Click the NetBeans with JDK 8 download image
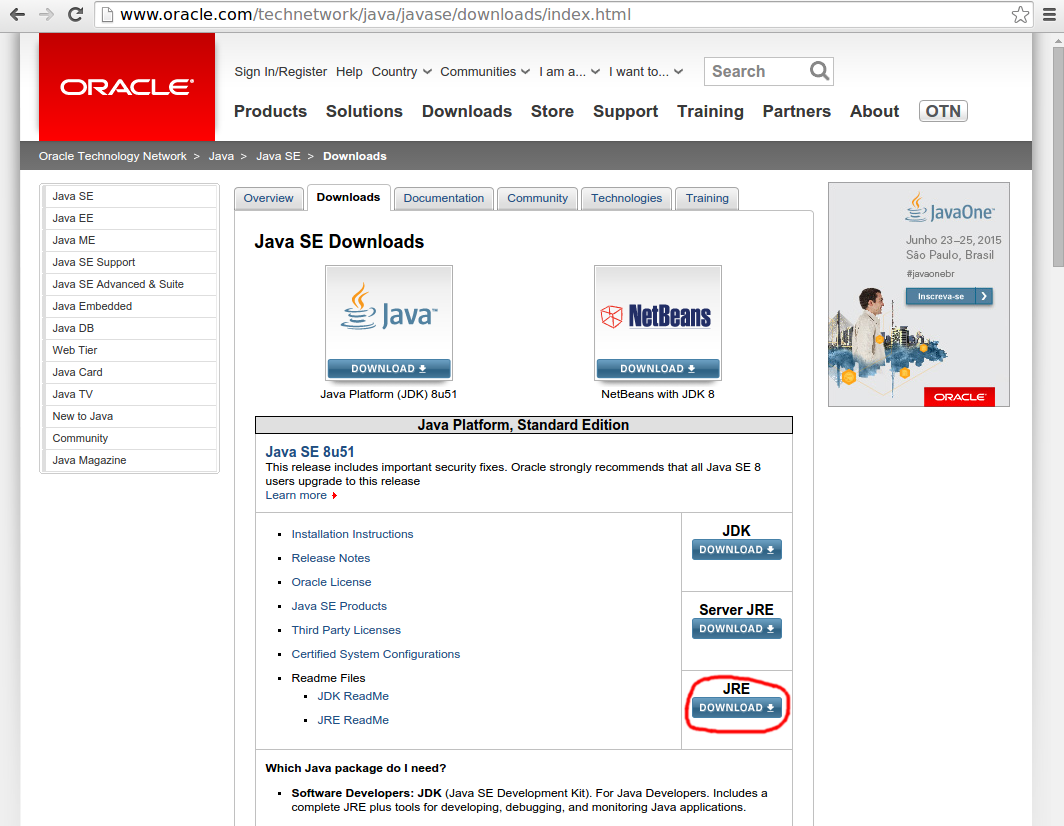Image resolution: width=1064 pixels, height=826 pixels. point(658,322)
